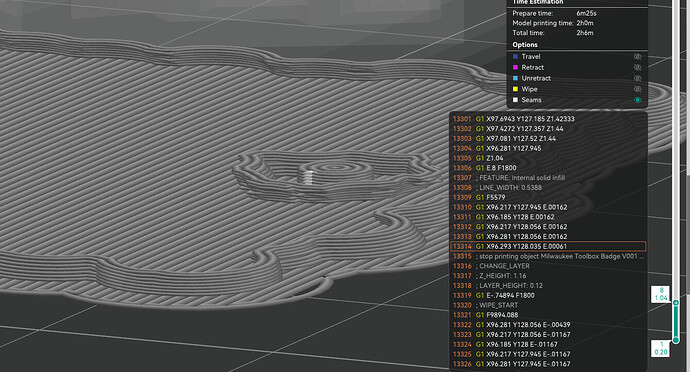Click the cyan Unretract color swatch
Viewport: 690px width, 372px height.
tap(515, 78)
